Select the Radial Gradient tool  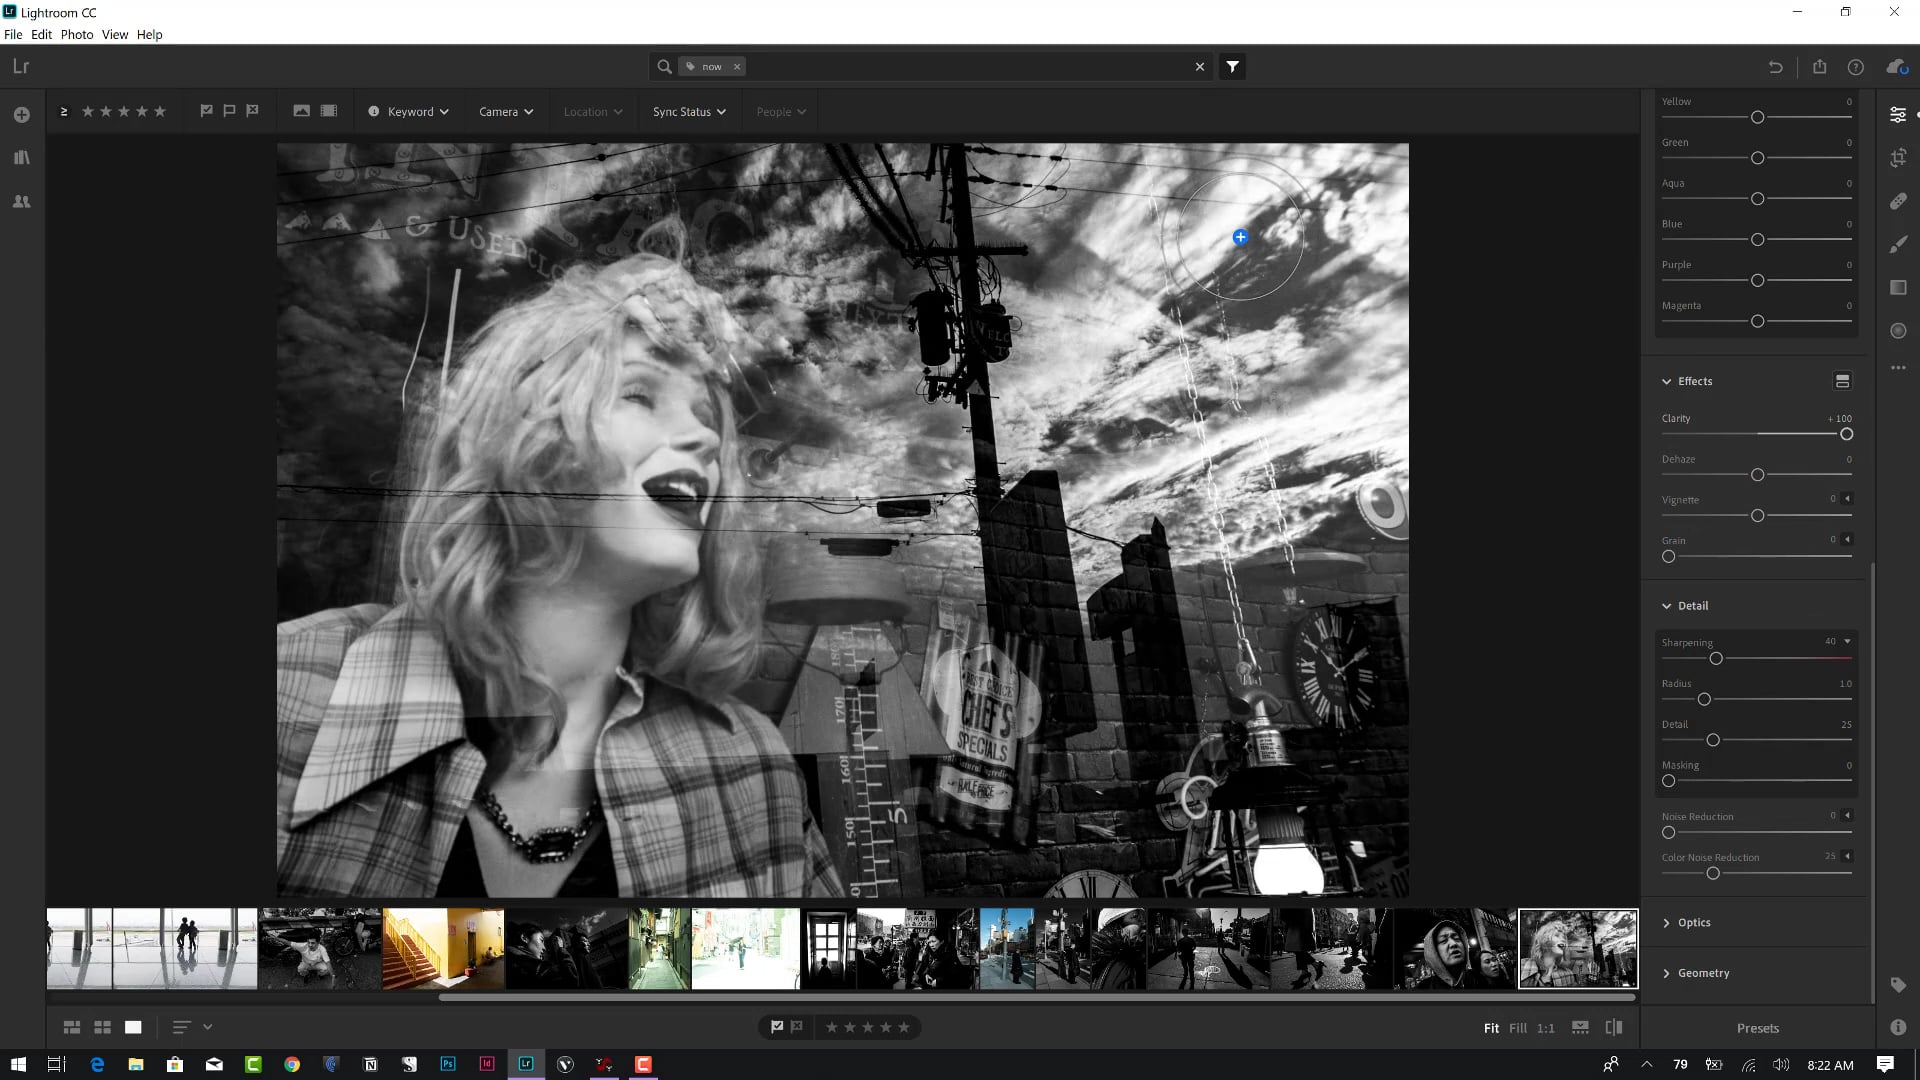(x=1898, y=331)
